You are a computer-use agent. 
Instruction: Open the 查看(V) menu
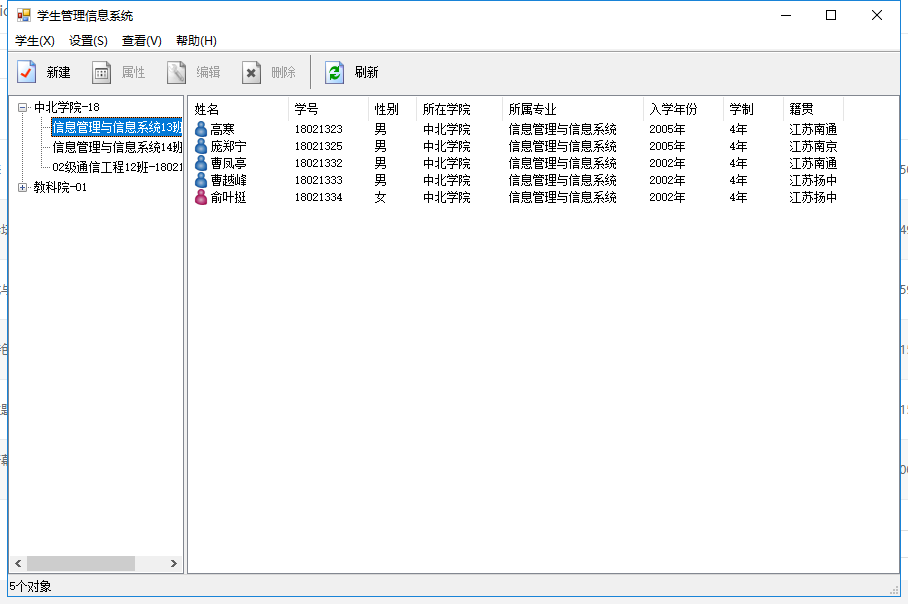(x=141, y=41)
